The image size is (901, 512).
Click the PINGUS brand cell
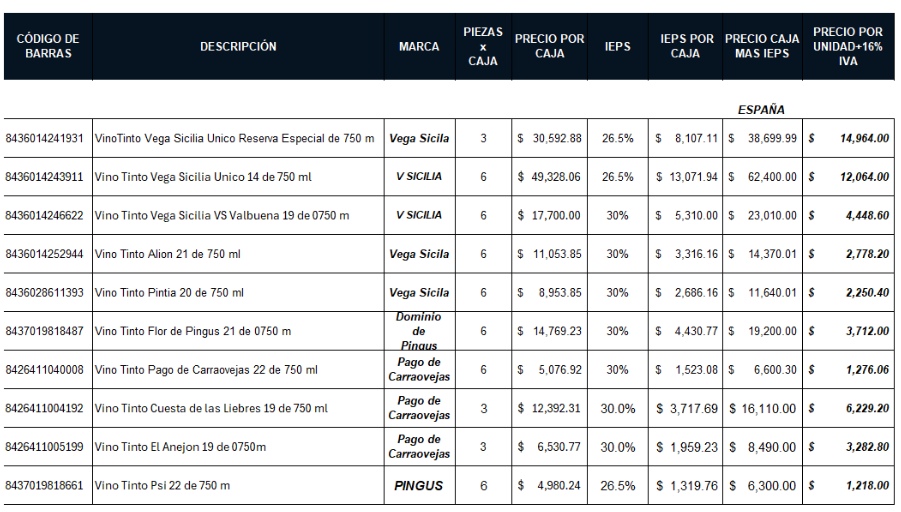tap(419, 486)
